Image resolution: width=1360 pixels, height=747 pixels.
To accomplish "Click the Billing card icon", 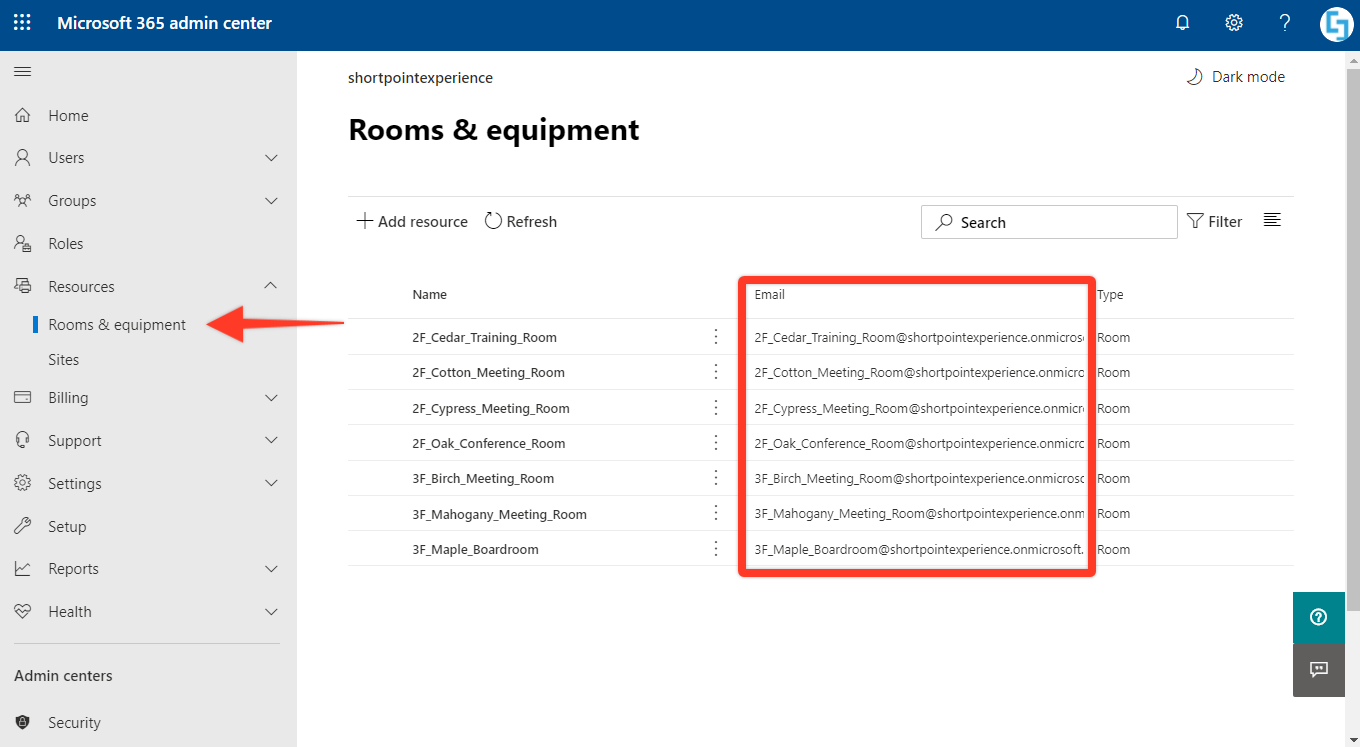I will click(x=23, y=397).
